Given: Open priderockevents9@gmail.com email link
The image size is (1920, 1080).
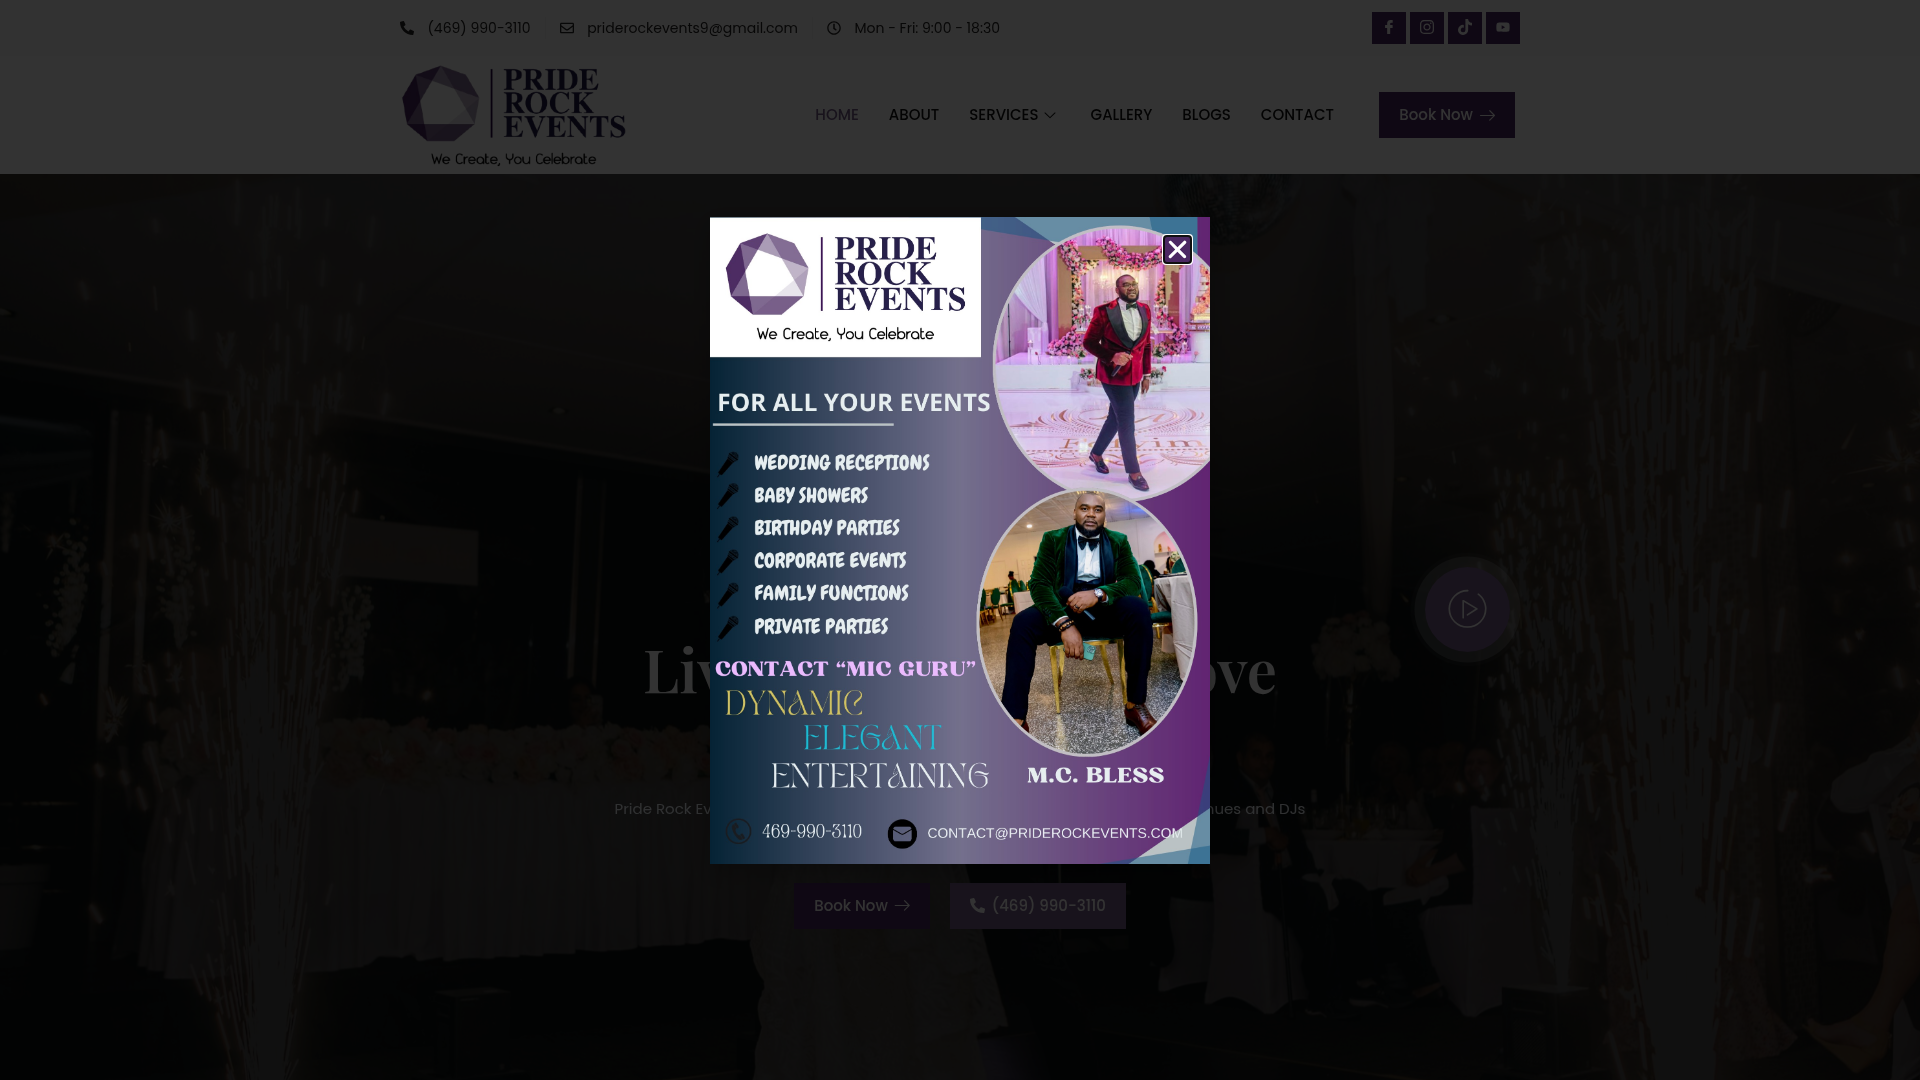Looking at the screenshot, I should (x=692, y=28).
